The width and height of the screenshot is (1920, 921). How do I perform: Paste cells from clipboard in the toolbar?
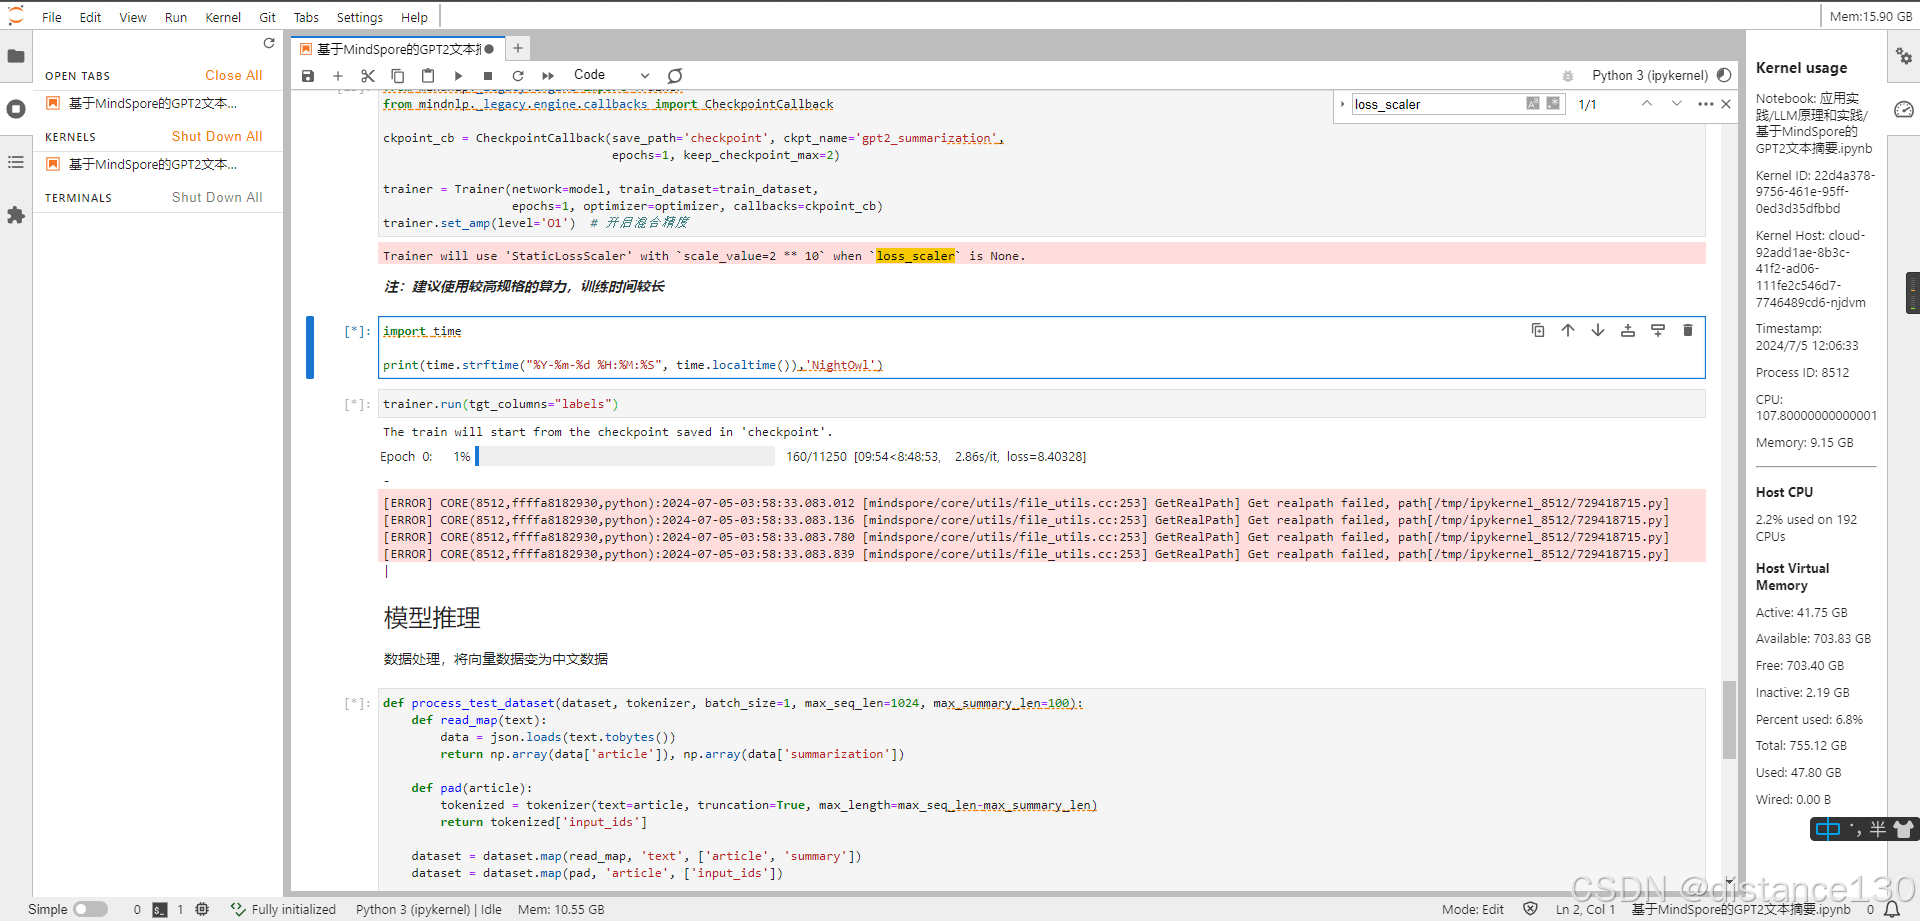pos(428,76)
